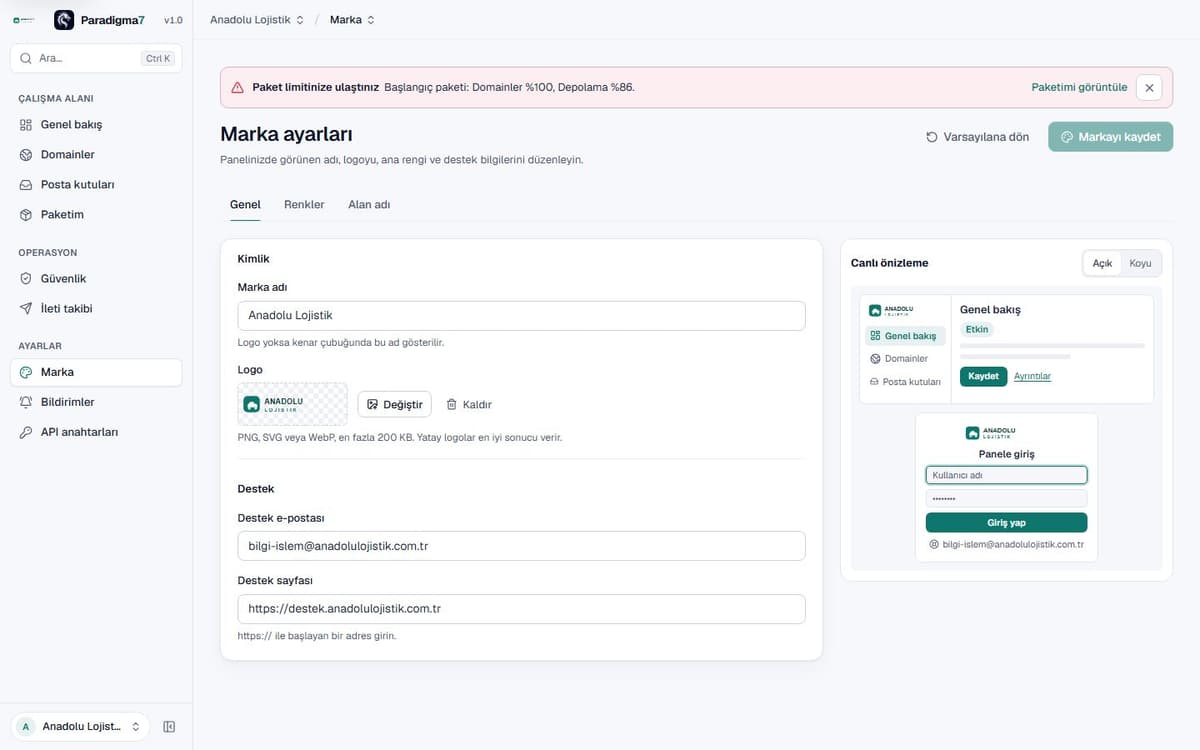Click Değiştir to change the logo

tap(395, 405)
